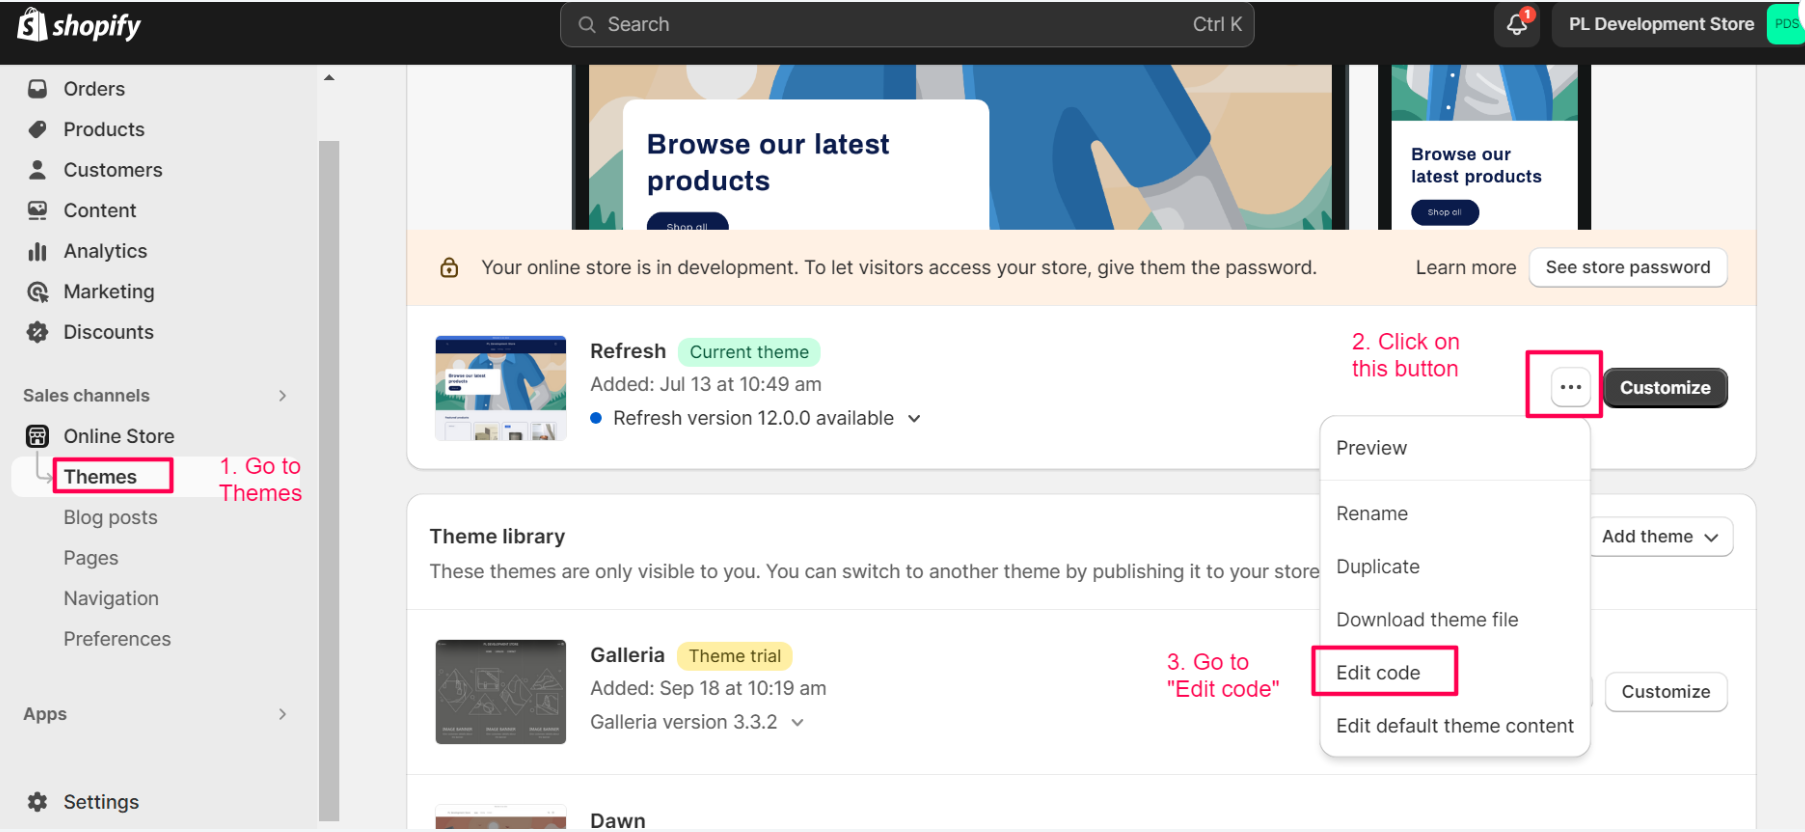Screen dimensions: 1805x832
Task: Click the Marketing target icon
Action: click(38, 292)
